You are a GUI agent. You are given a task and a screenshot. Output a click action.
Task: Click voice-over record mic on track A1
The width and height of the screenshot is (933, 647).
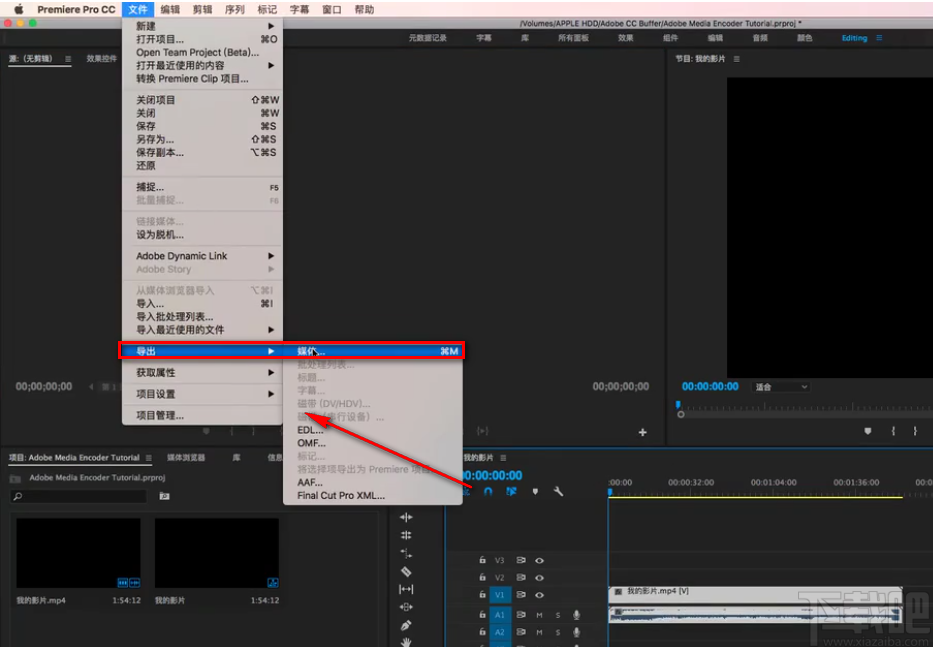pos(576,615)
